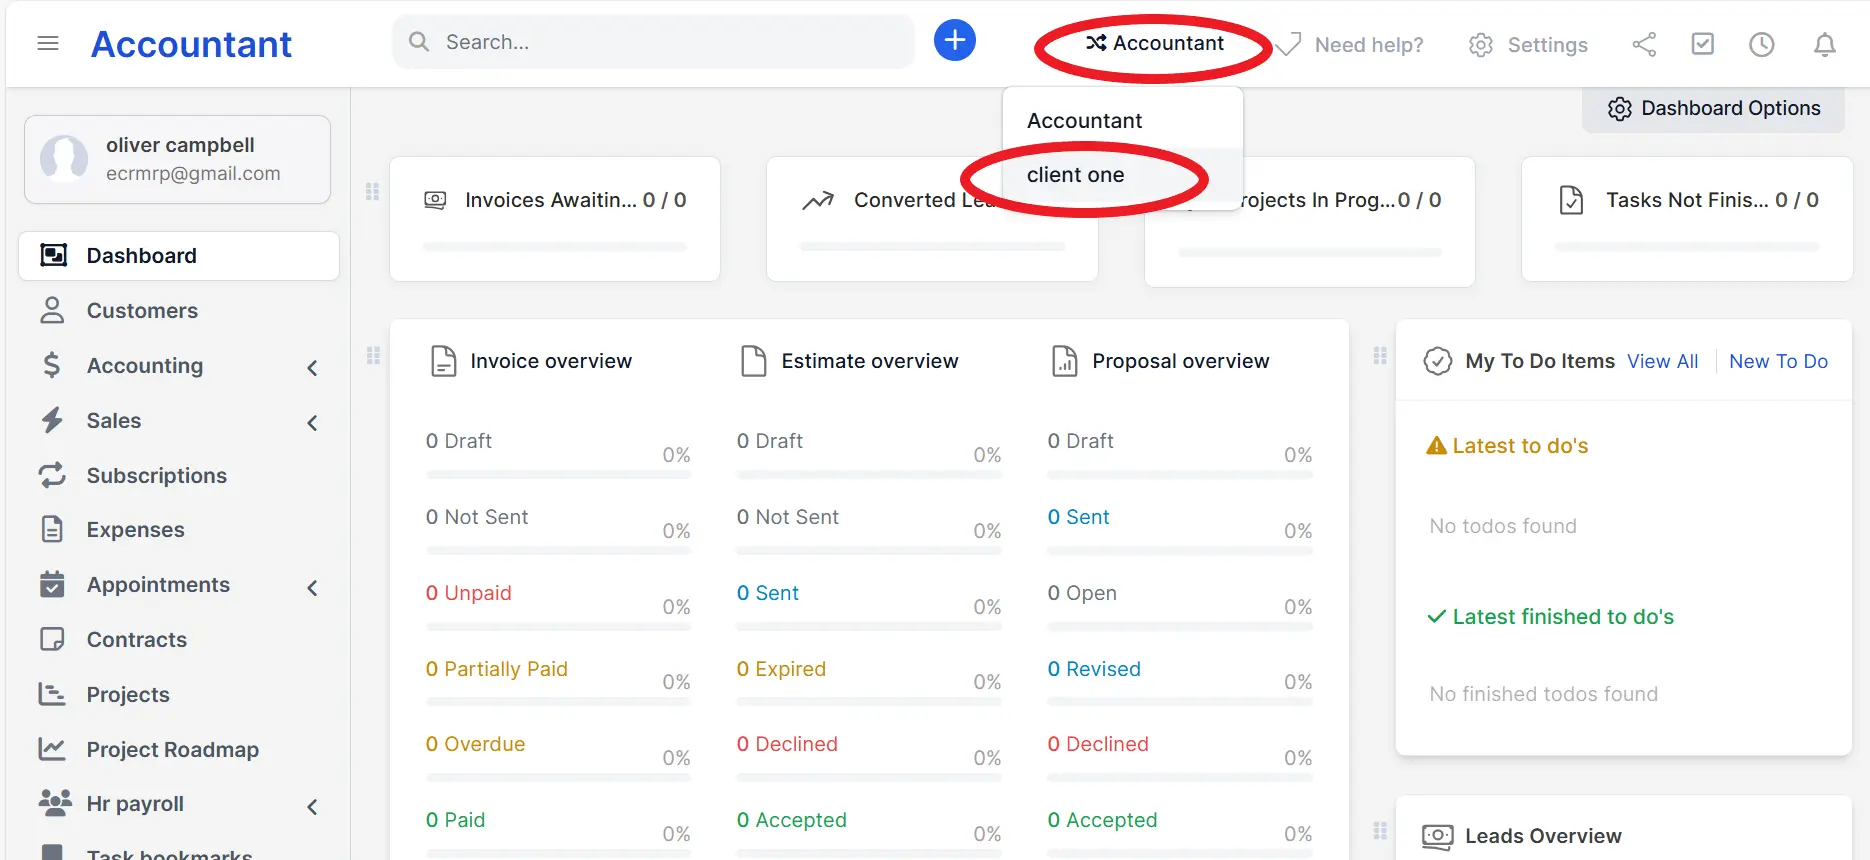The width and height of the screenshot is (1870, 860).
Task: Click the Need help? link
Action: pos(1368,45)
